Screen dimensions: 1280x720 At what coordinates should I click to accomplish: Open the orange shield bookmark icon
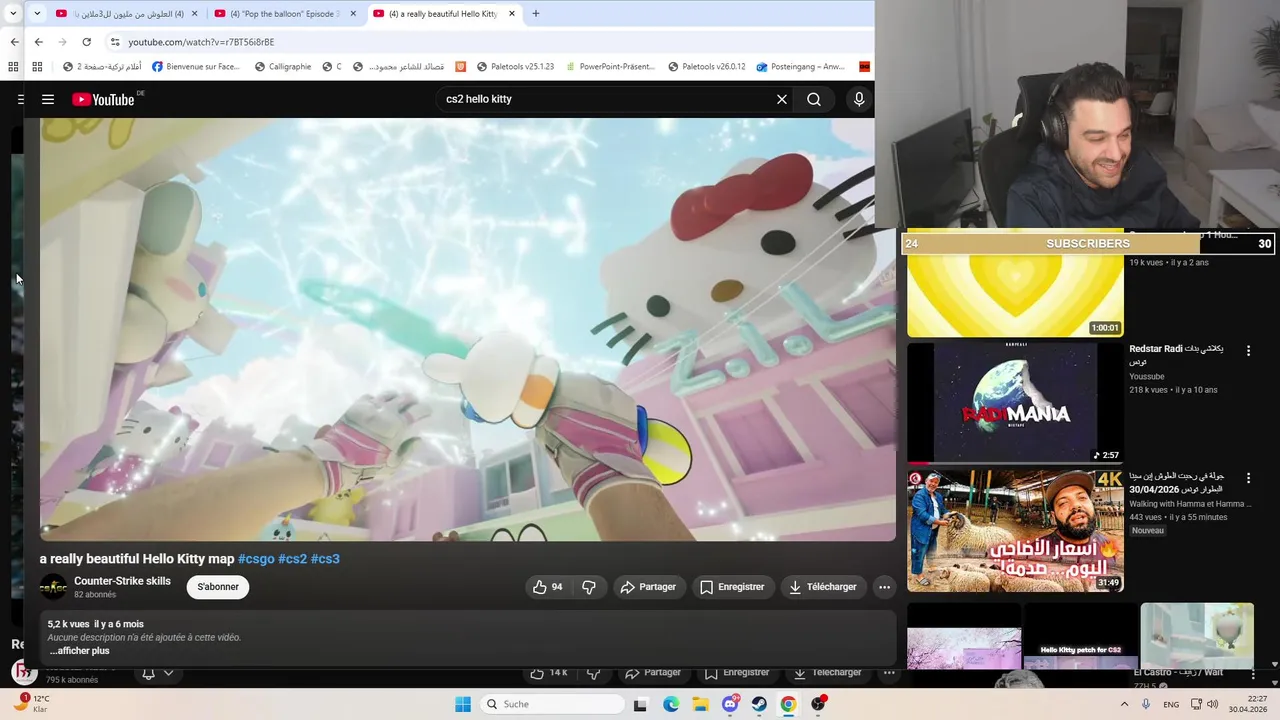(460, 67)
